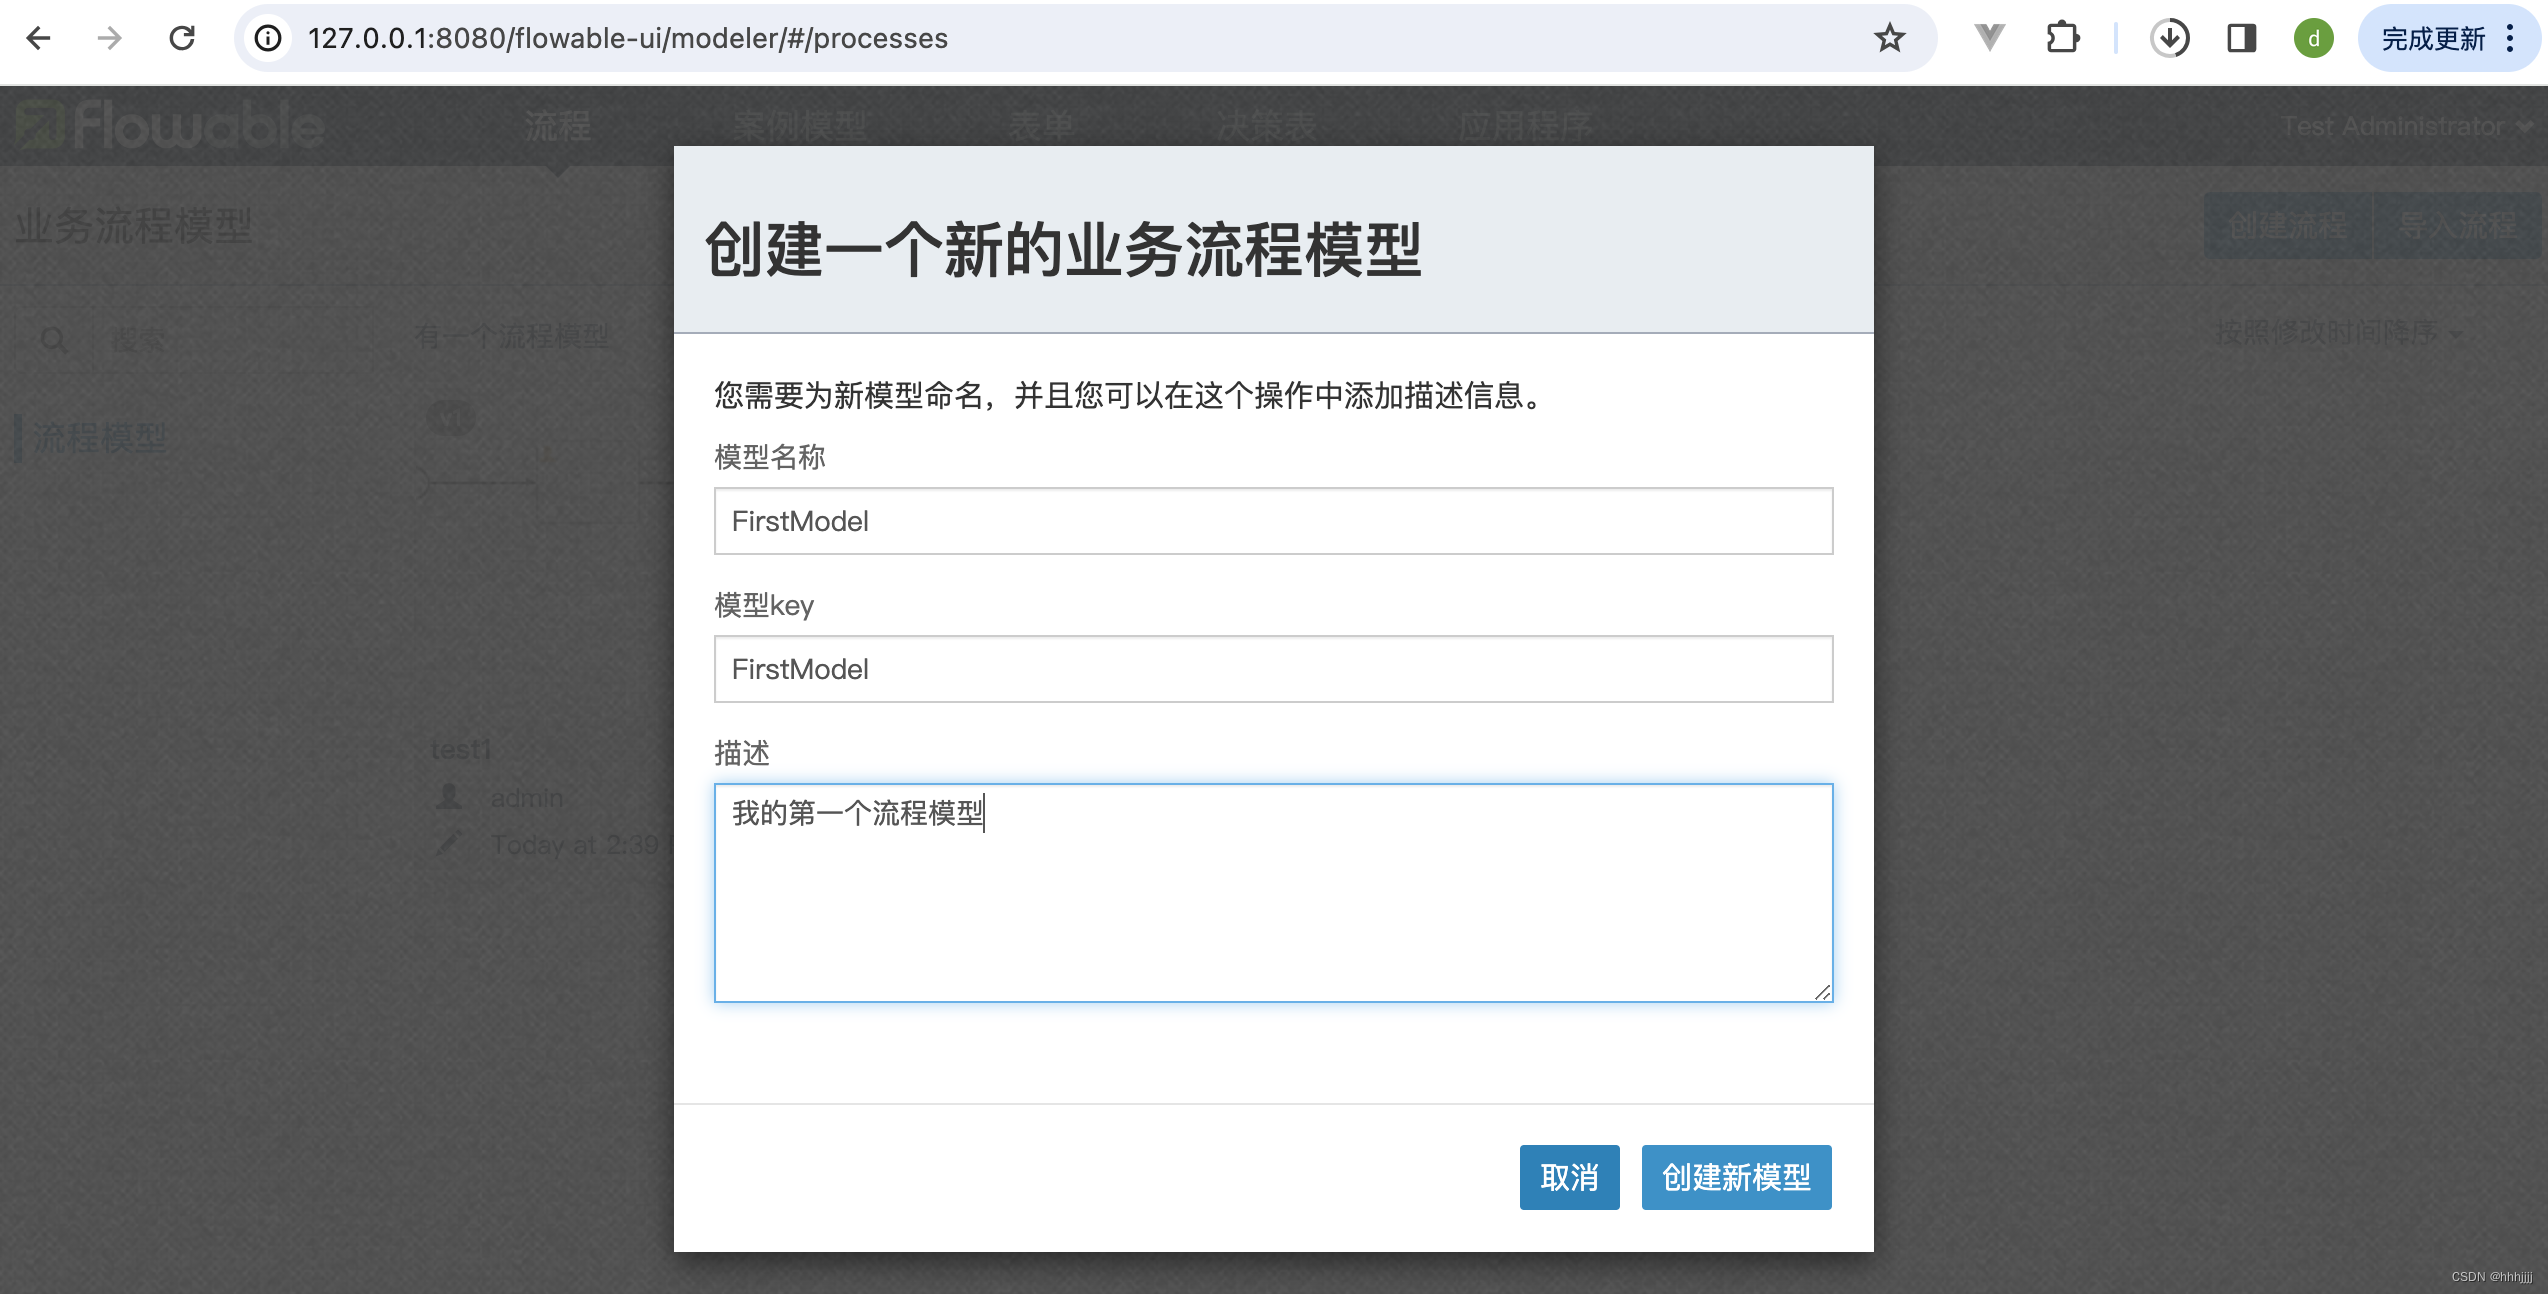
Task: Click the 创建流程 button behind the dialog
Action: [x=2288, y=226]
